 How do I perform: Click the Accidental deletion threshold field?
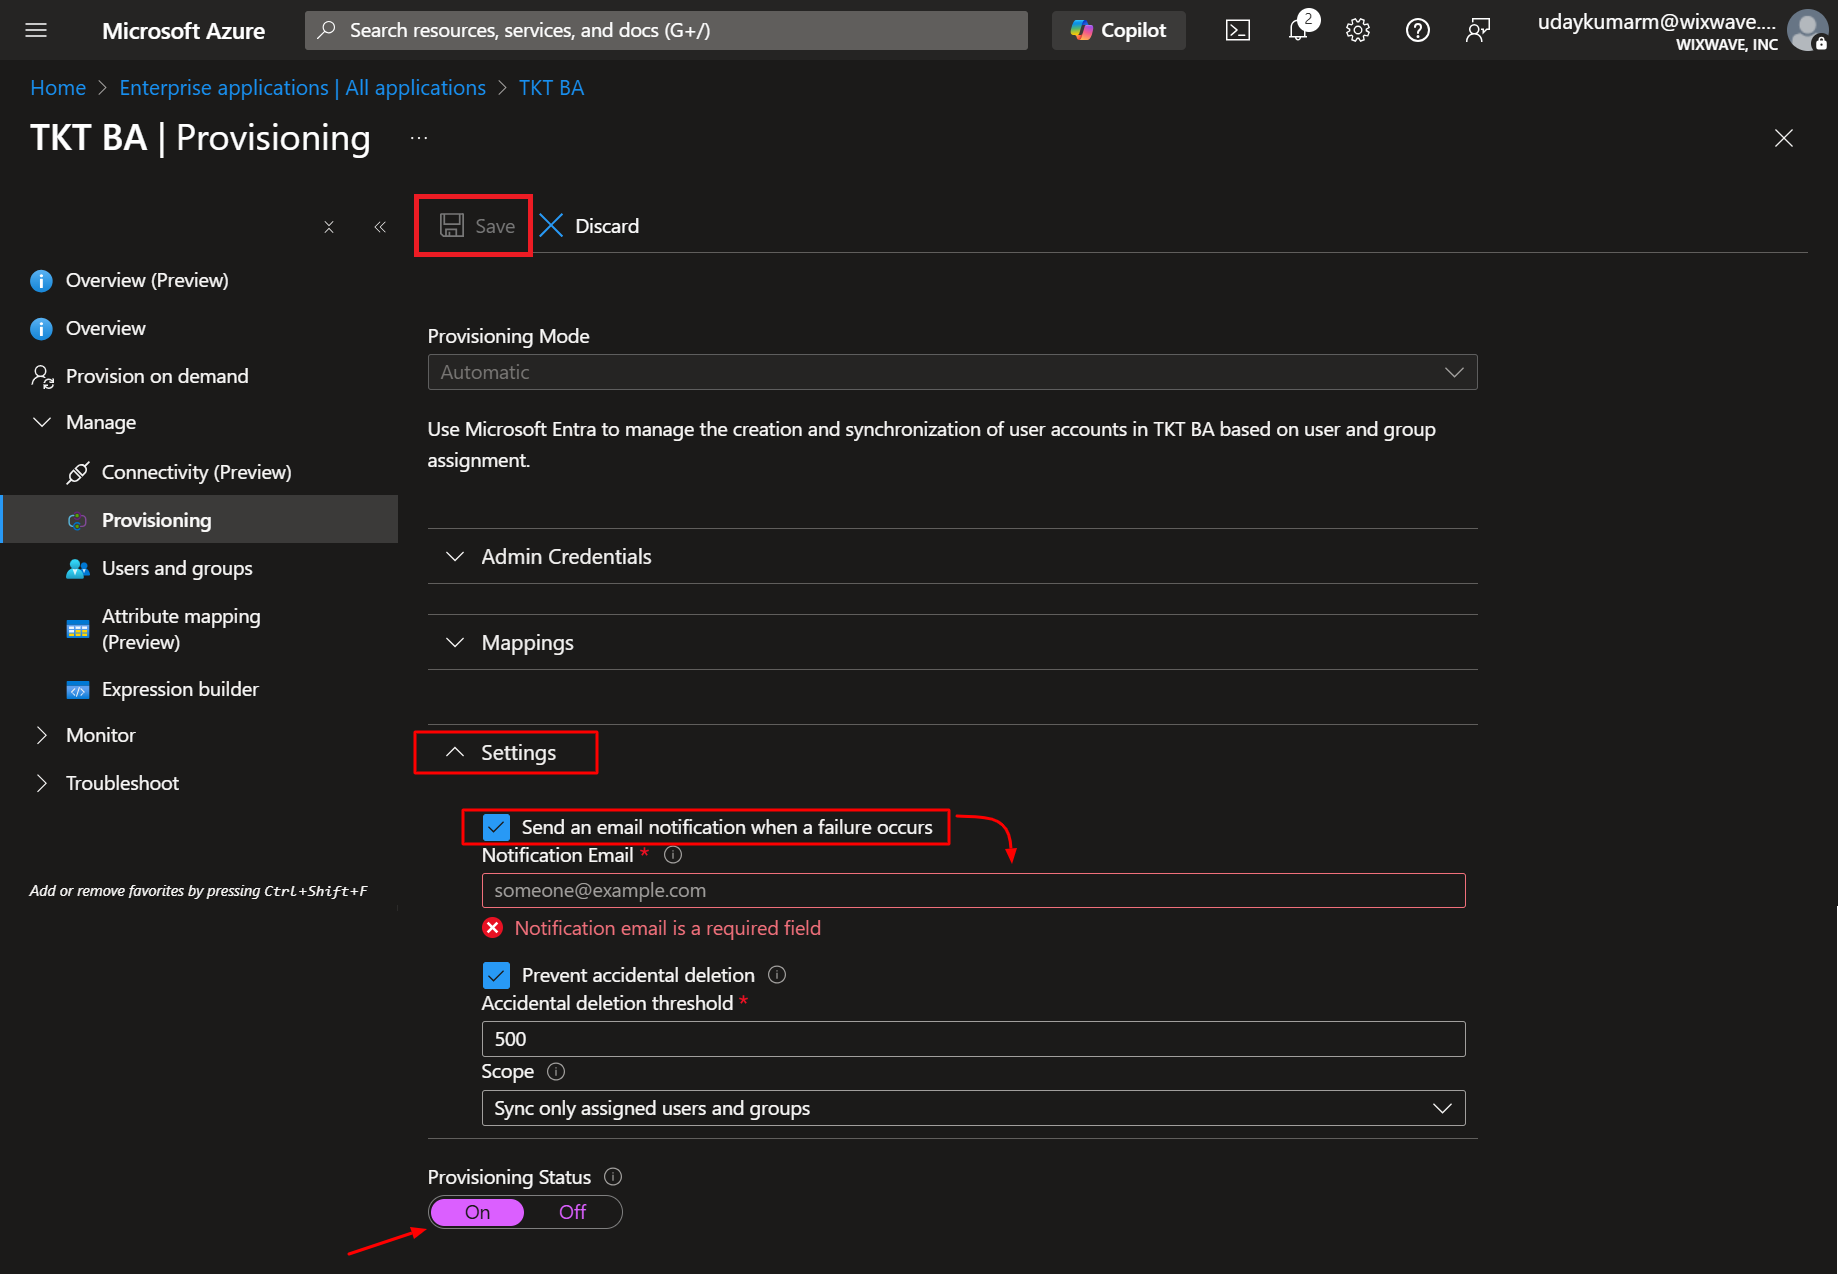tap(973, 1039)
